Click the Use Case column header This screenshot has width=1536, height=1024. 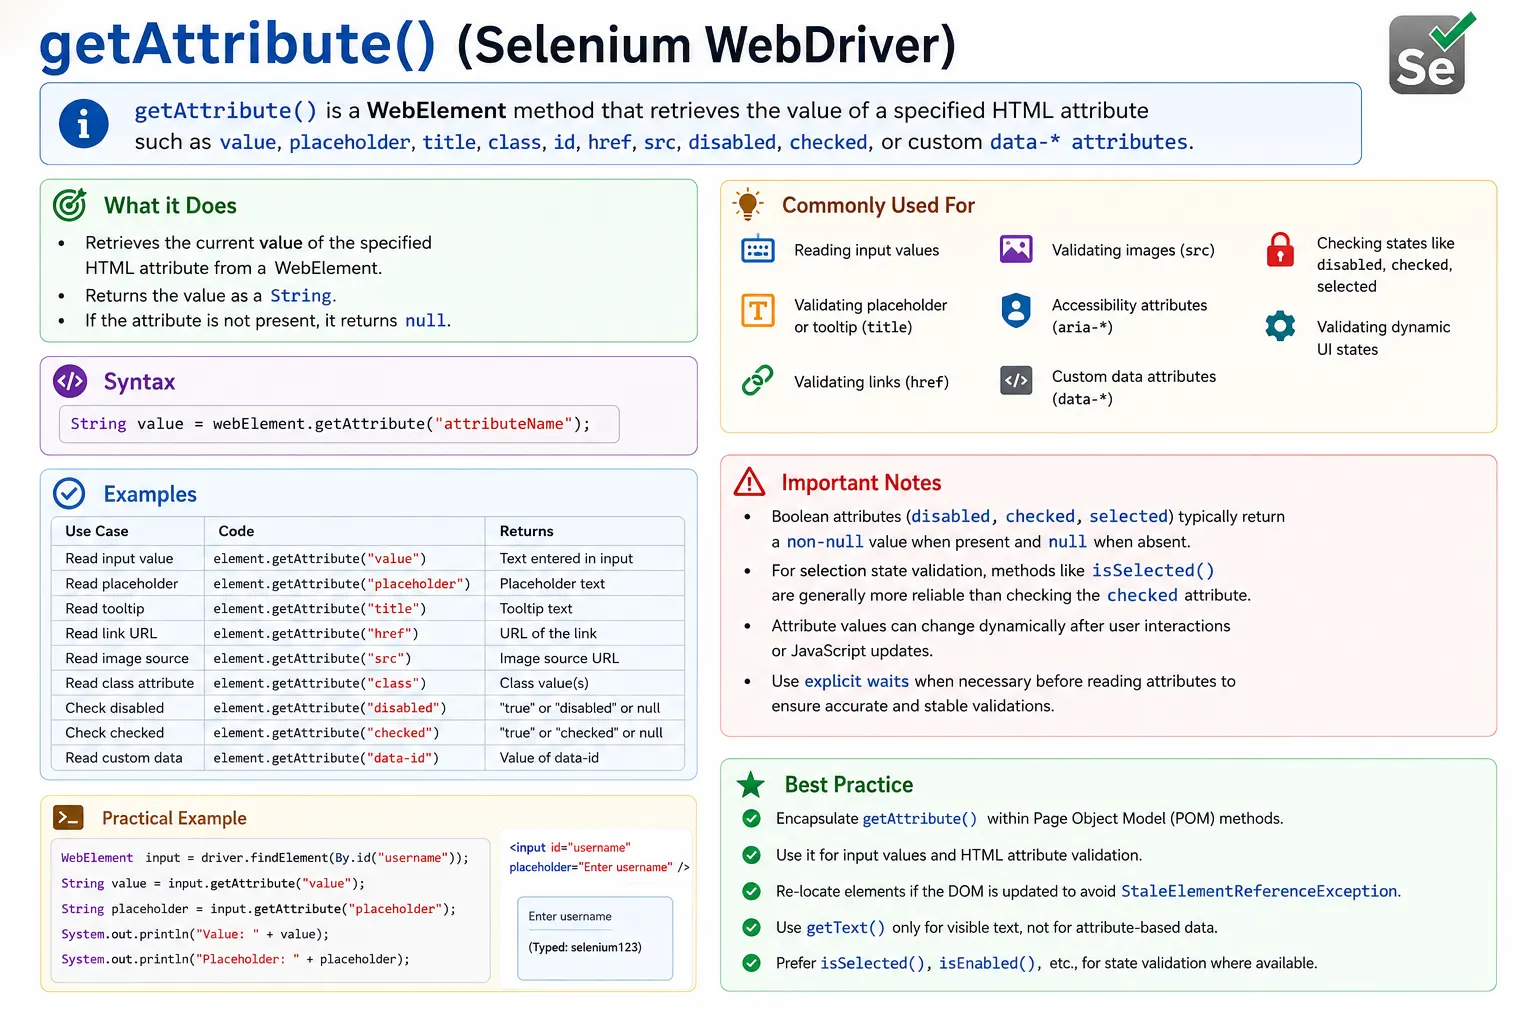click(97, 531)
